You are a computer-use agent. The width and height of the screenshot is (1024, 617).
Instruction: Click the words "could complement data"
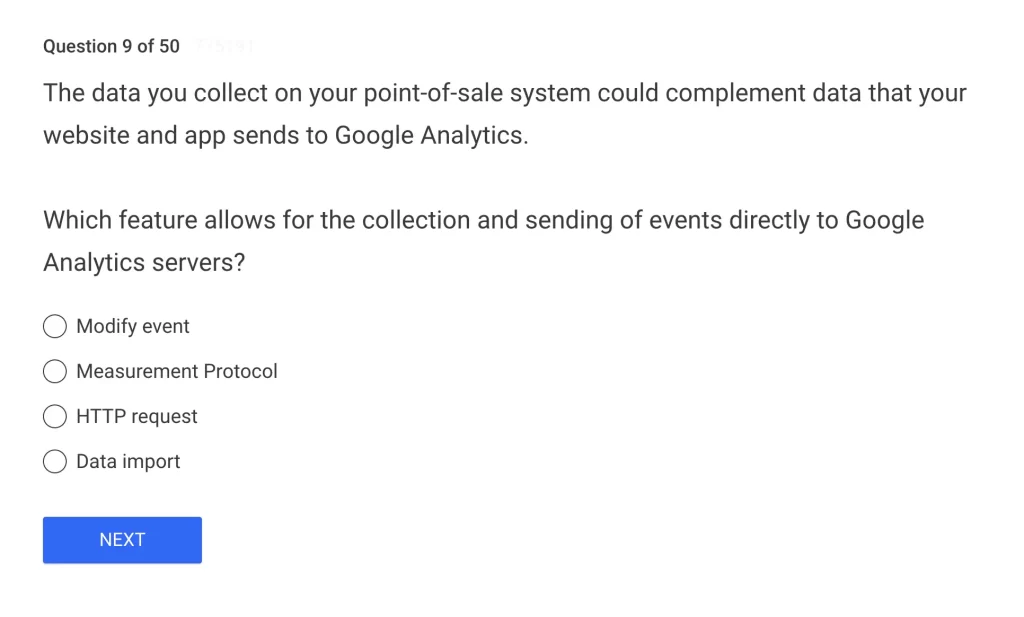715,93
